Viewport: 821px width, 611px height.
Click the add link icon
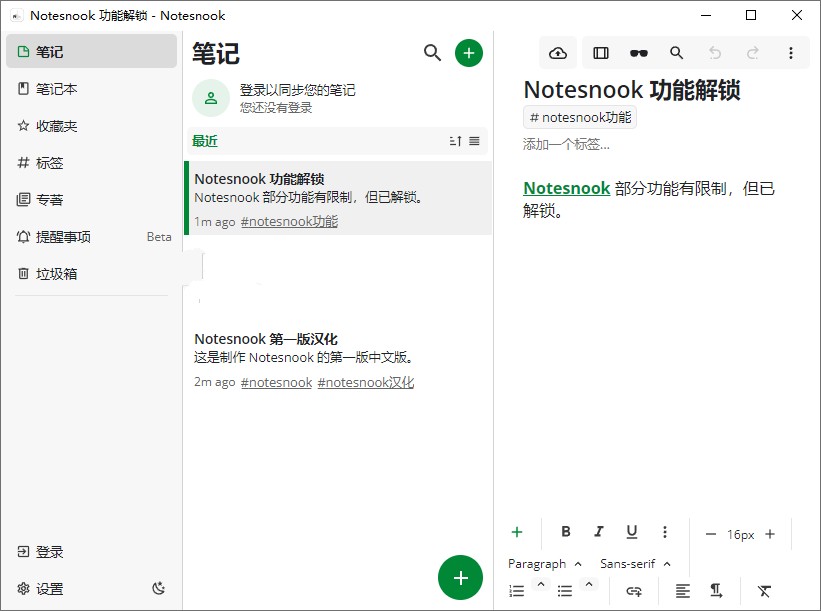tap(634, 591)
